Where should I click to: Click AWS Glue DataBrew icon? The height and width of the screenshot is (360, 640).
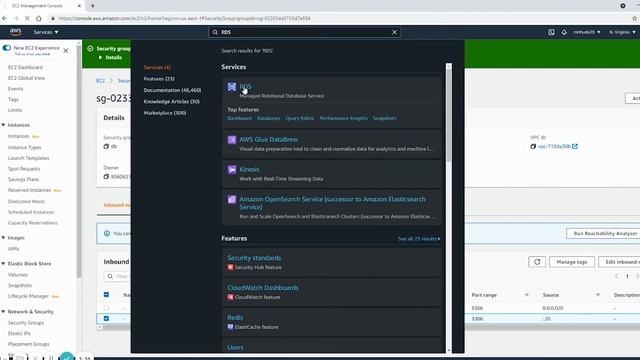click(x=232, y=140)
